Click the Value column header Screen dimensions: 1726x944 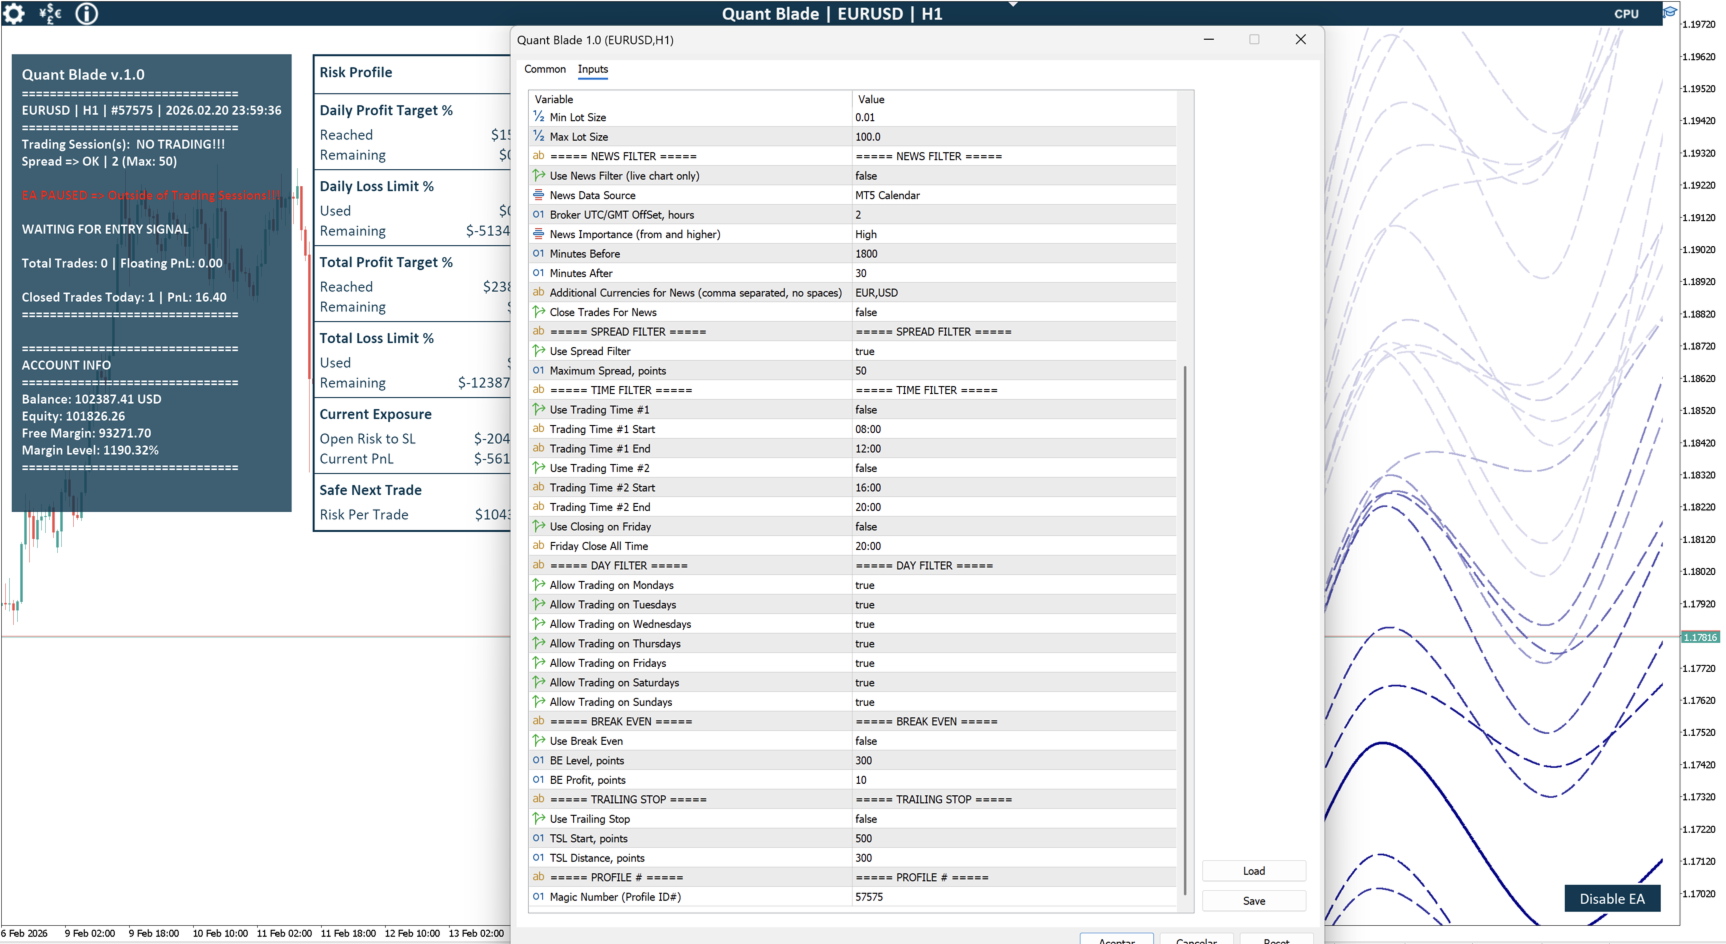tap(1014, 99)
